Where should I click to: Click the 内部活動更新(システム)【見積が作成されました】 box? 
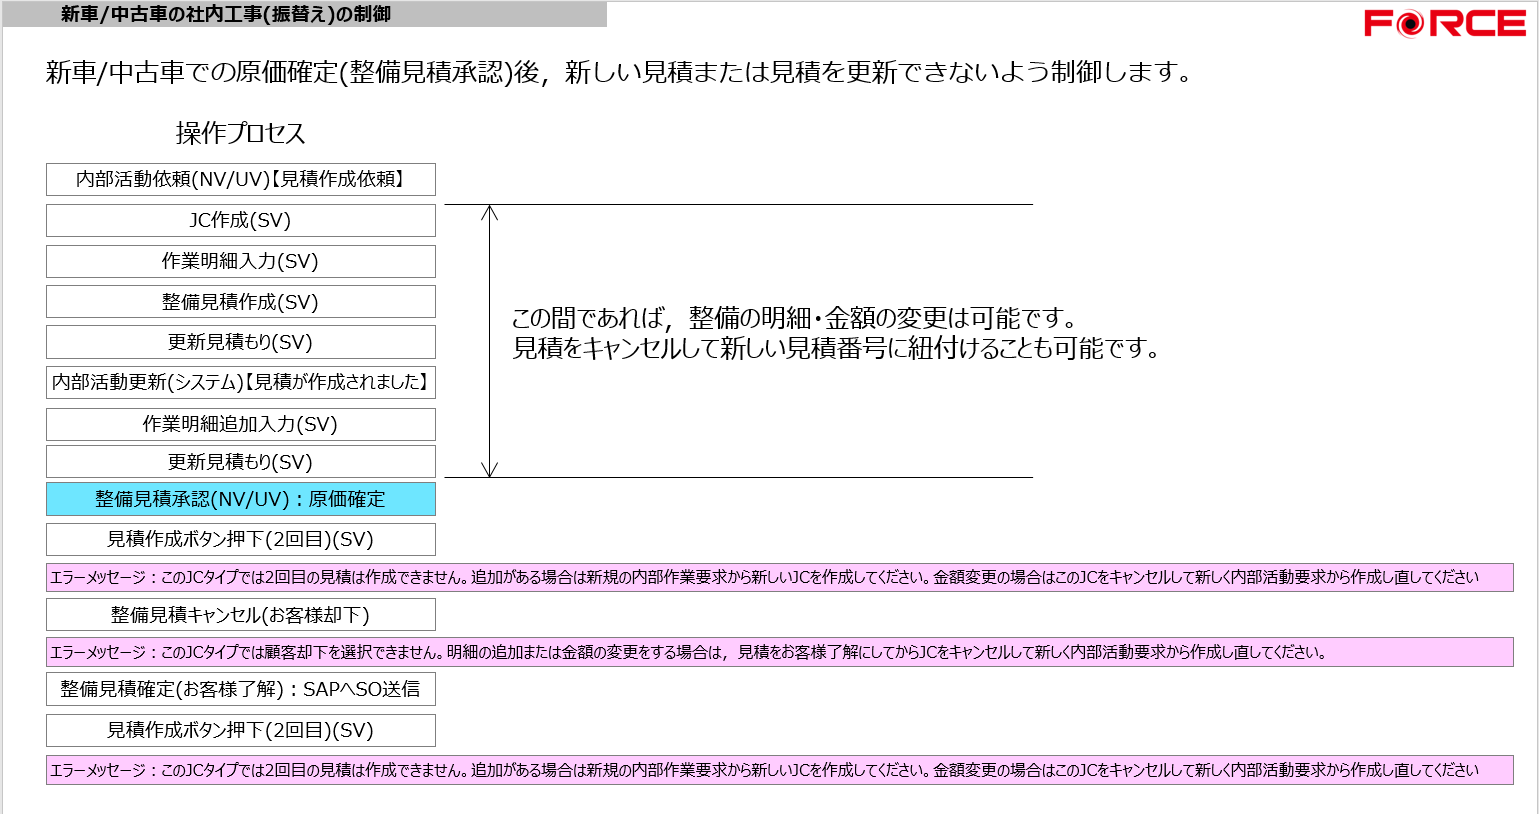point(240,383)
